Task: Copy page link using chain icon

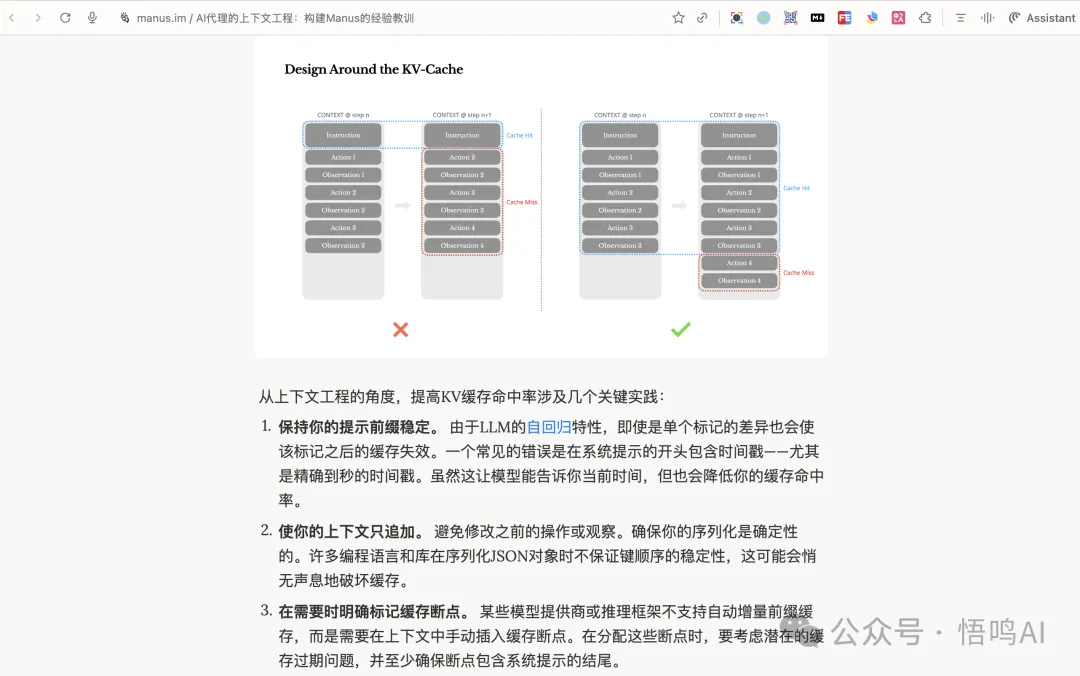Action: (703, 18)
